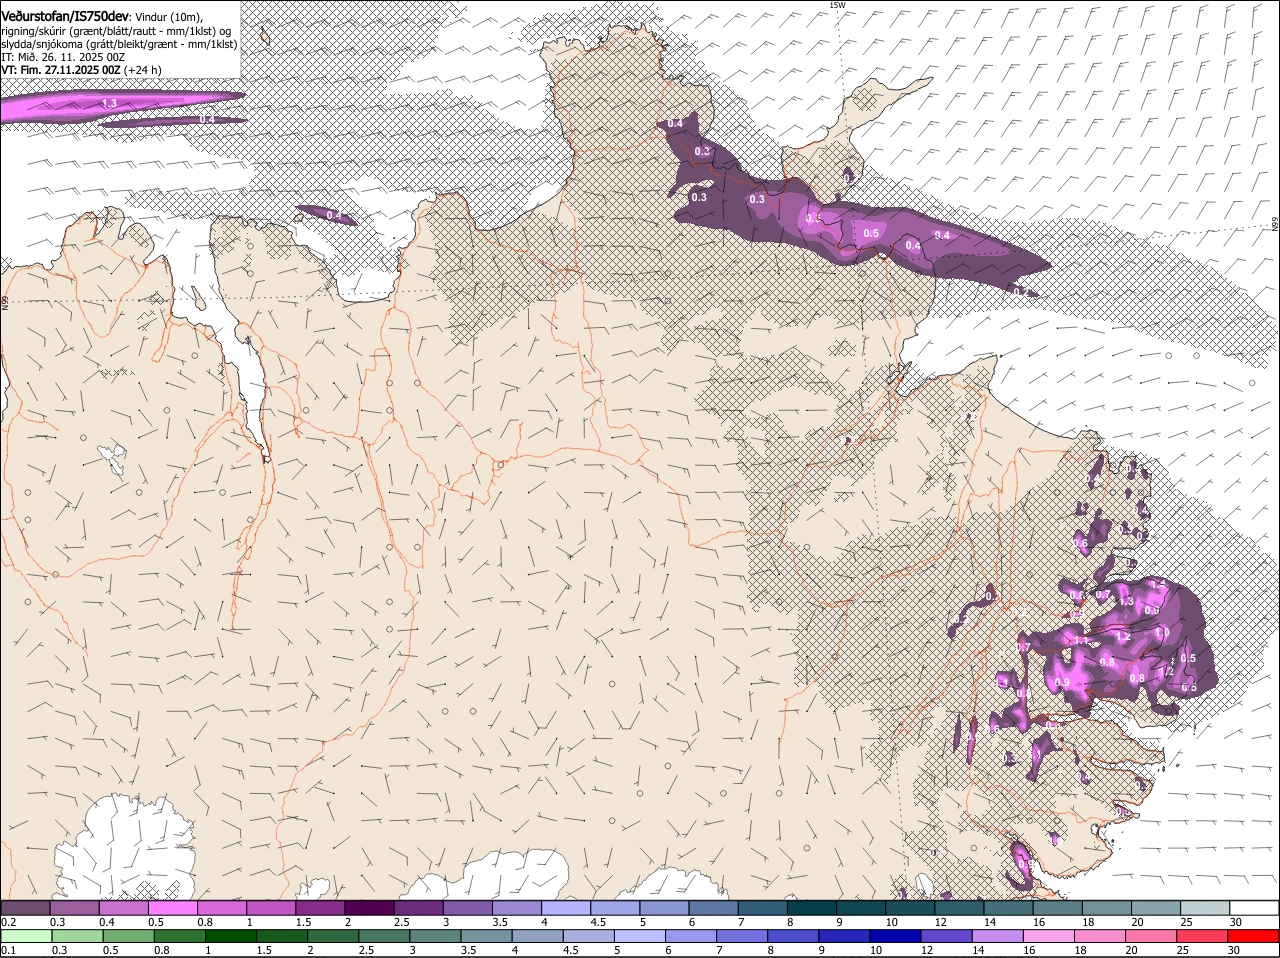Select the dark violet swatch between 2 and 2.5 in upper legend
Screen dimensions: 1280x958
pos(369,907)
